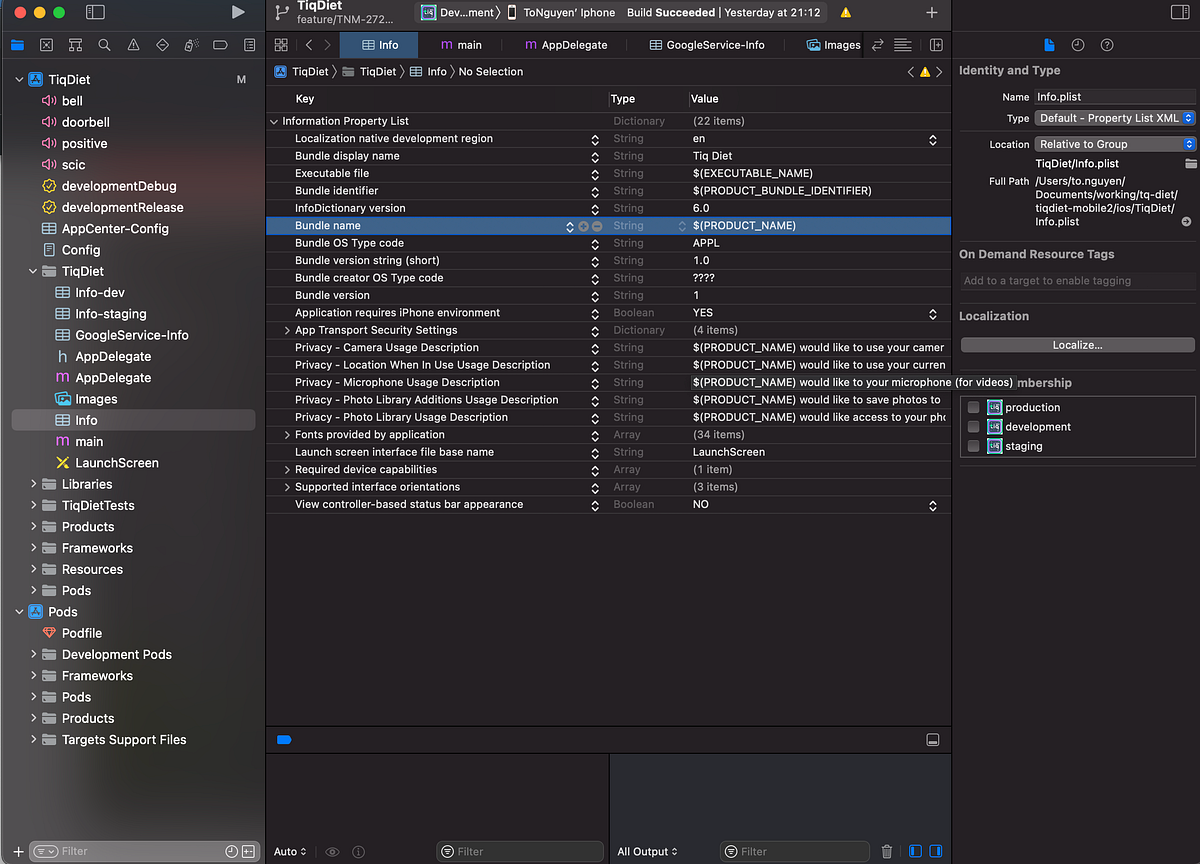Show the Report navigator list icon
This screenshot has height=864, width=1200.
(249, 45)
